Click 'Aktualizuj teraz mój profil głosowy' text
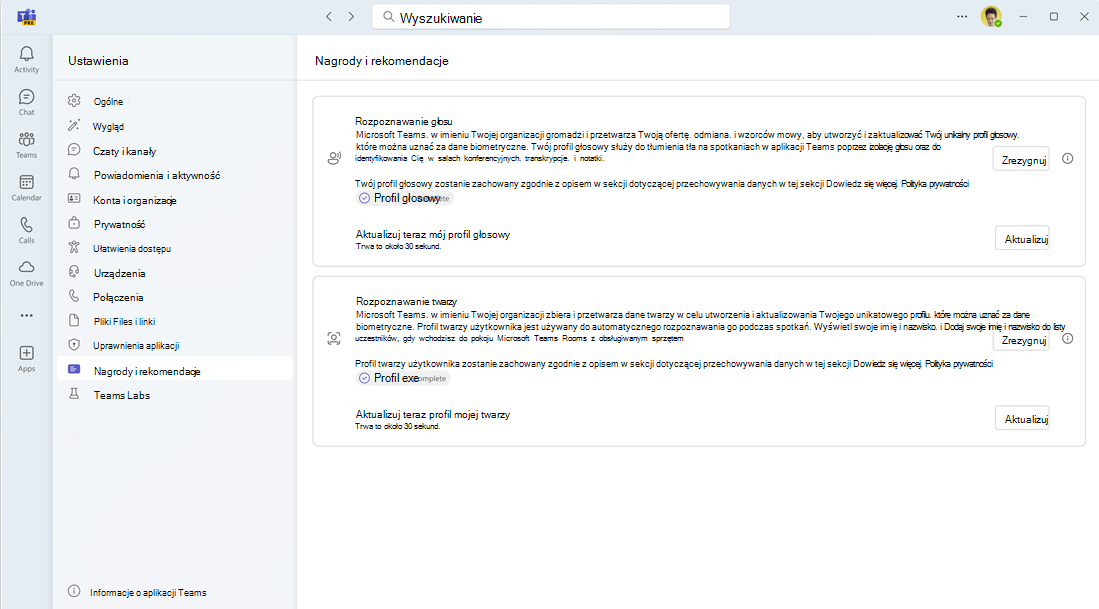1099x609 pixels. click(x=432, y=235)
